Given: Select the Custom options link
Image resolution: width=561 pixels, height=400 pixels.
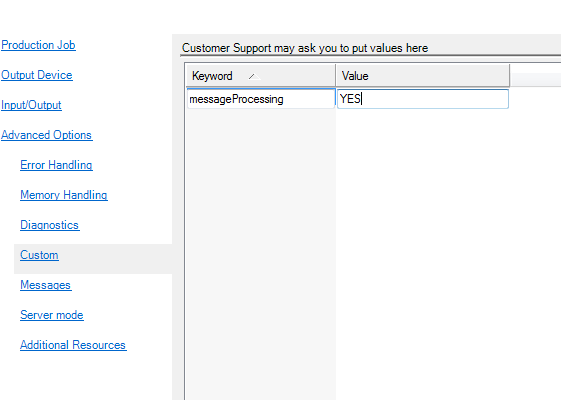Looking at the screenshot, I should click(x=39, y=255).
